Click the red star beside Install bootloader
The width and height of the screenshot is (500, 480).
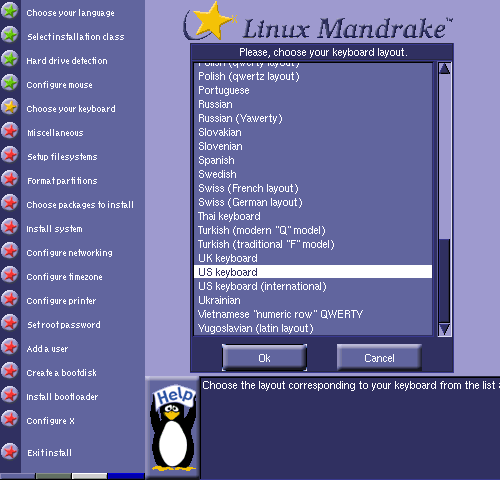tap(10, 395)
